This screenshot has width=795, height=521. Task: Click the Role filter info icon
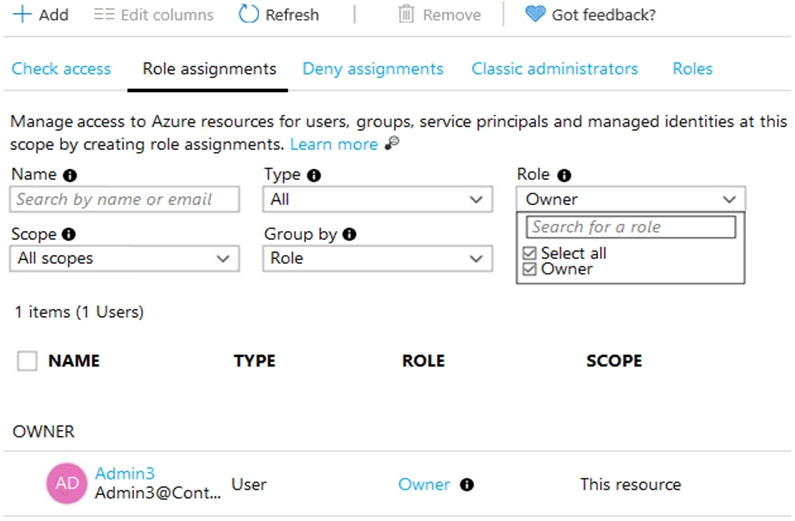click(564, 175)
